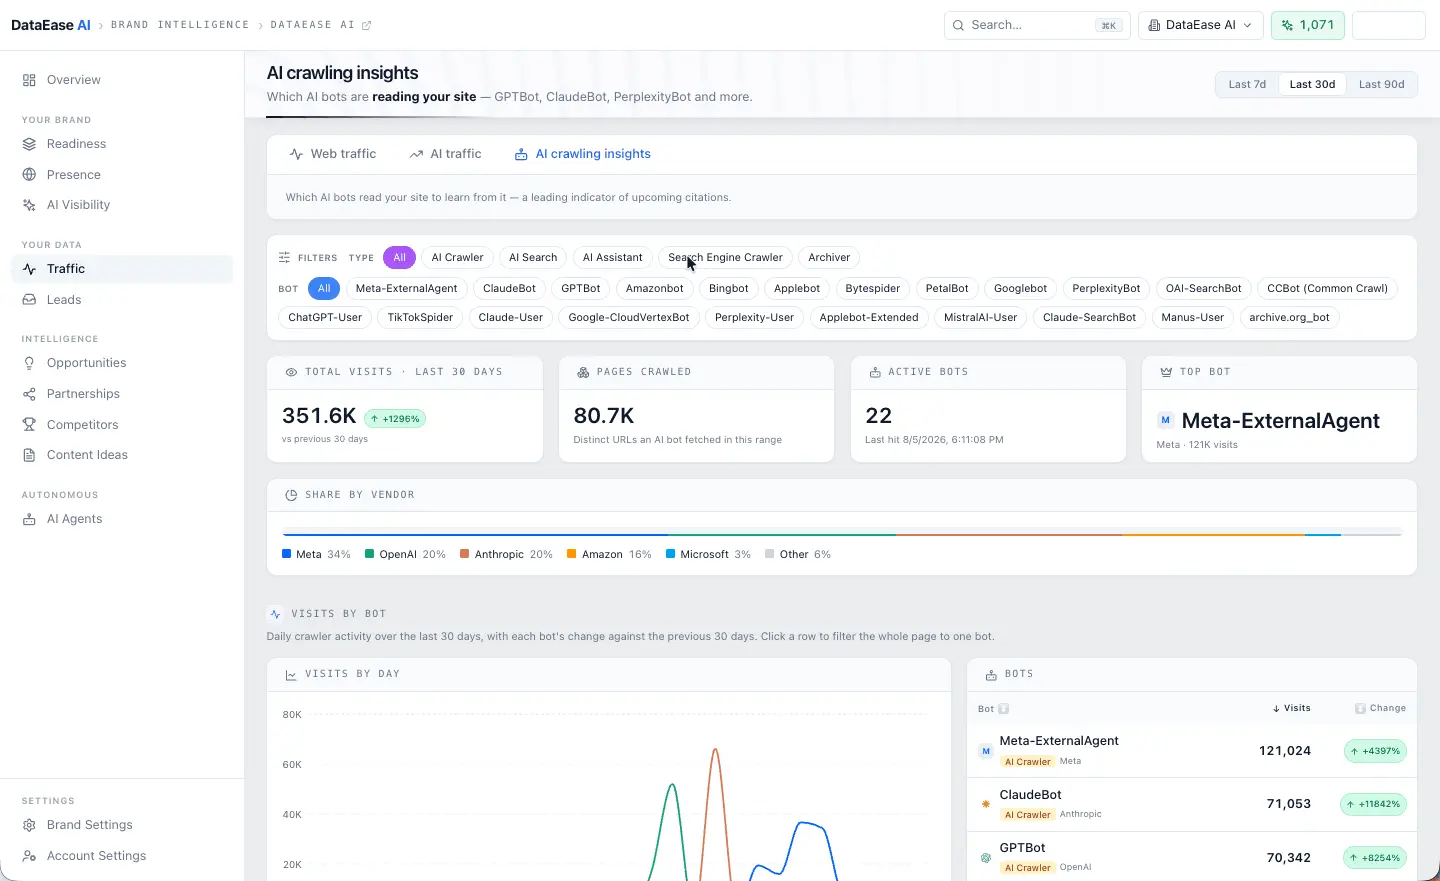Image resolution: width=1440 pixels, height=881 pixels.
Task: Filter type by AI Crawler
Action: click(457, 258)
